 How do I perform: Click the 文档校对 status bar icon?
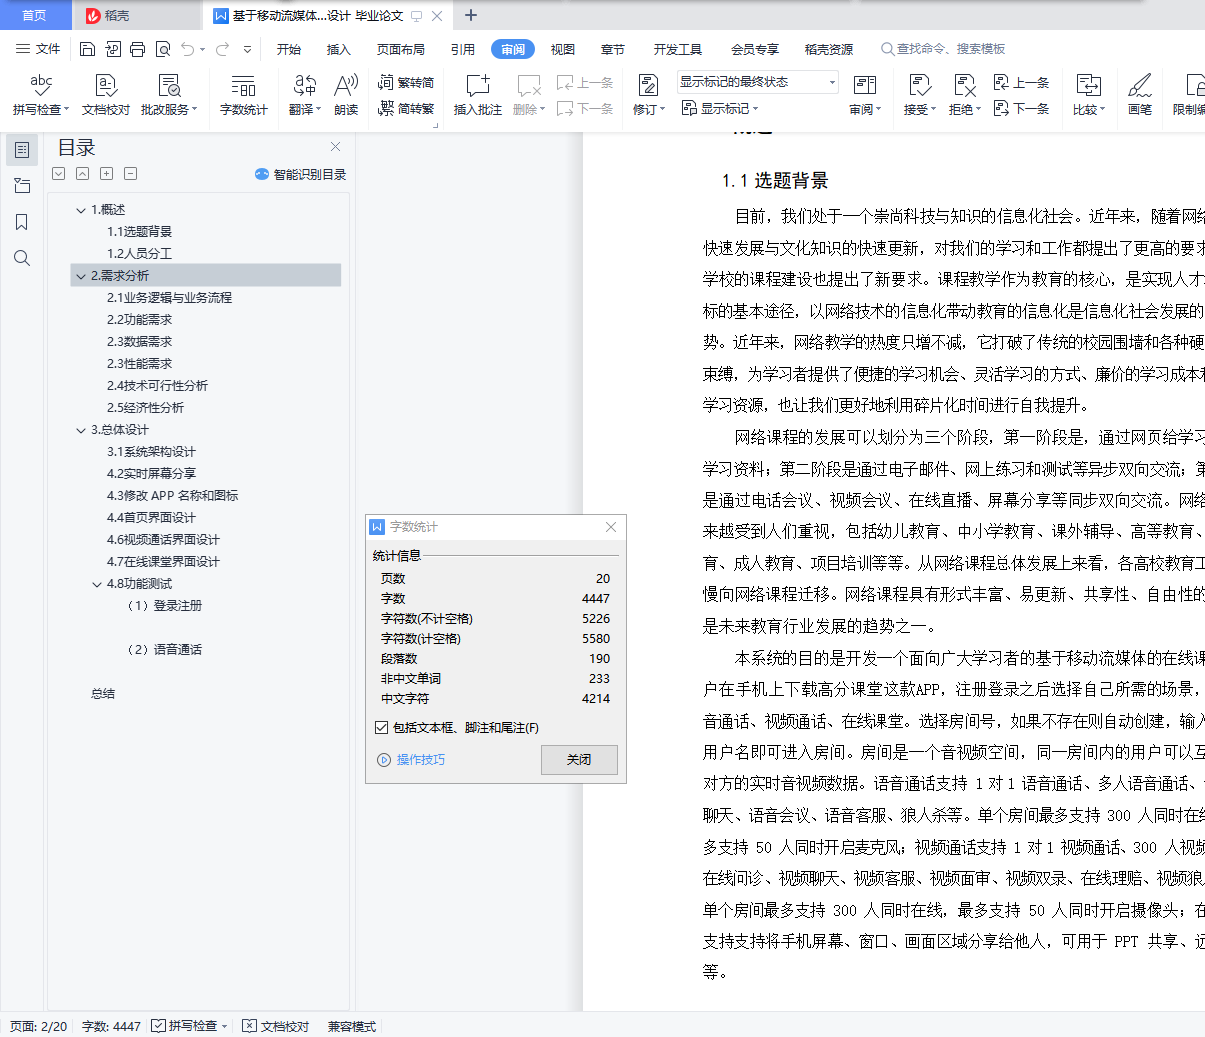click(x=276, y=1026)
